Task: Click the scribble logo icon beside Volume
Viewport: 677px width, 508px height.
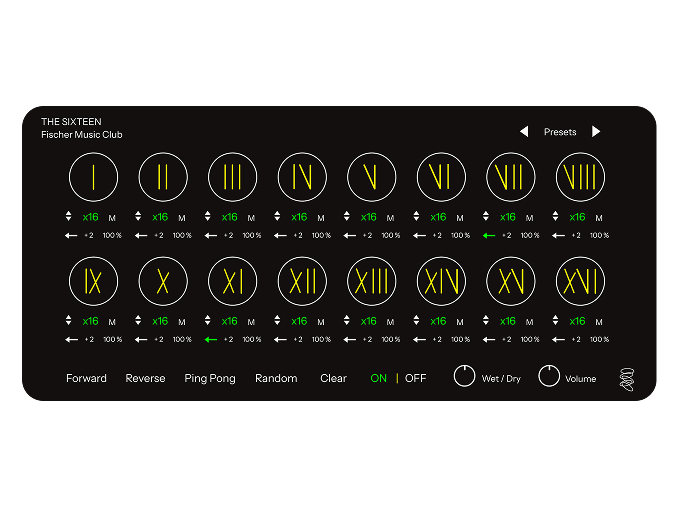Action: click(627, 379)
